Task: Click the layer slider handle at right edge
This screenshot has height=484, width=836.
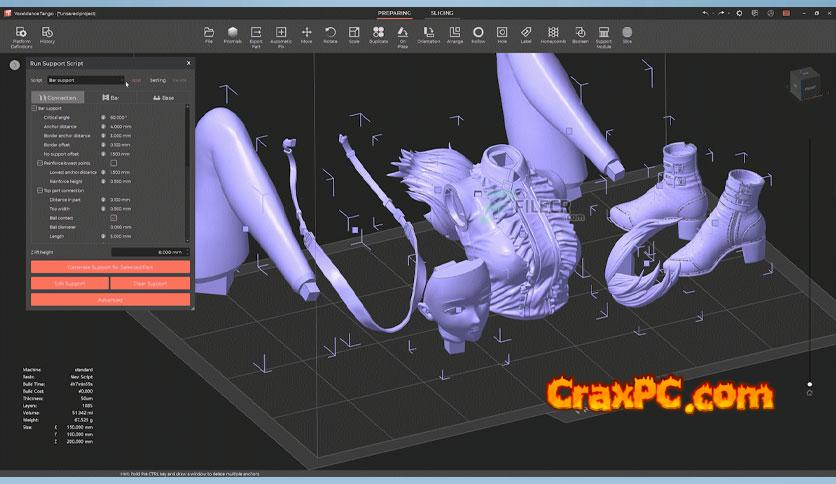Action: [x=809, y=384]
